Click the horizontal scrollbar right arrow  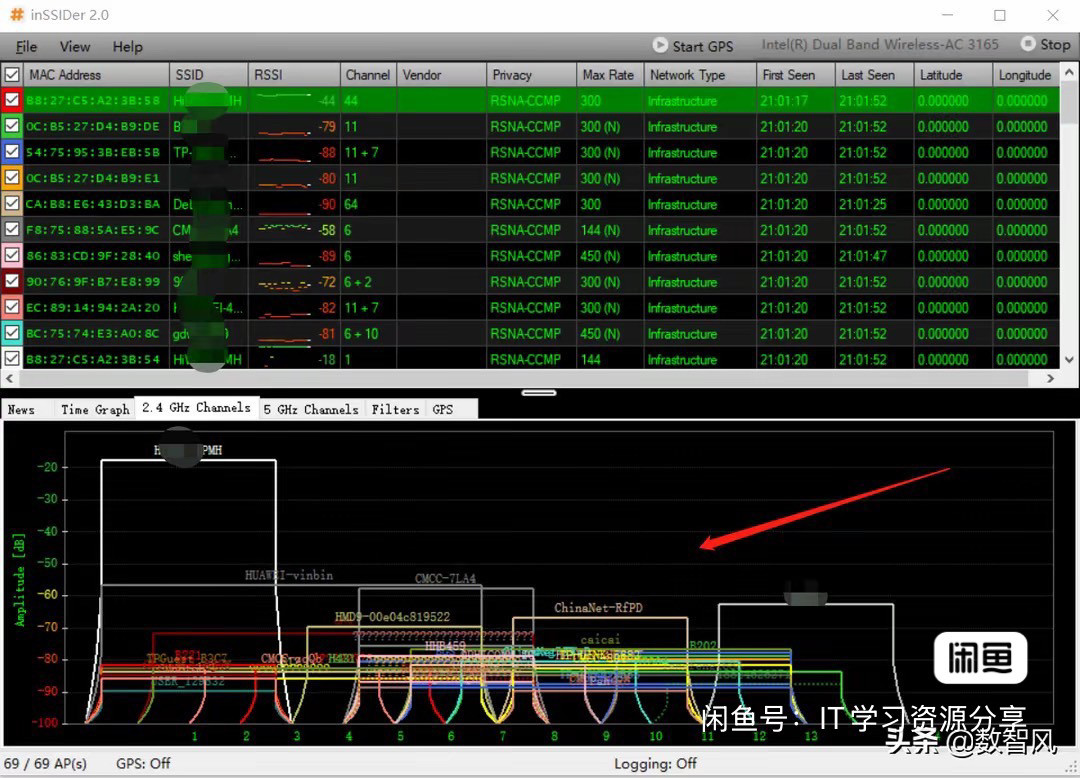[x=1050, y=379]
